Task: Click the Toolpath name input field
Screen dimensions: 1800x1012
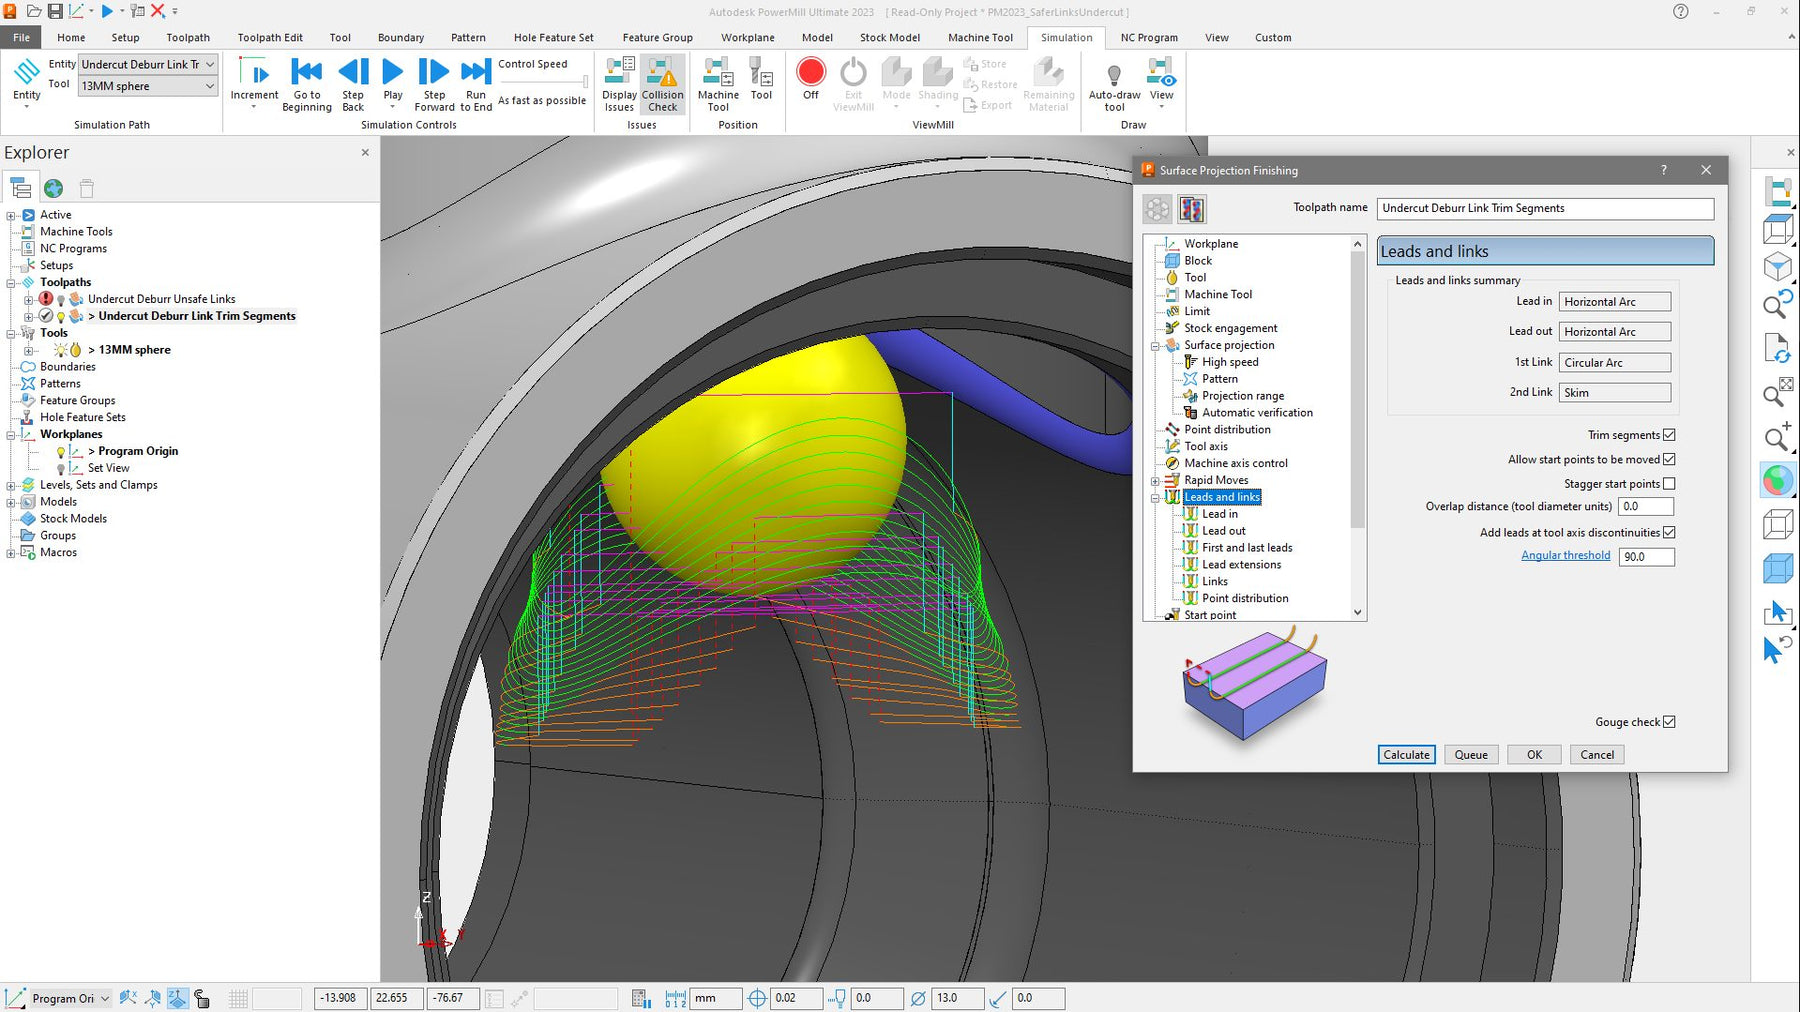Action: point(1544,208)
